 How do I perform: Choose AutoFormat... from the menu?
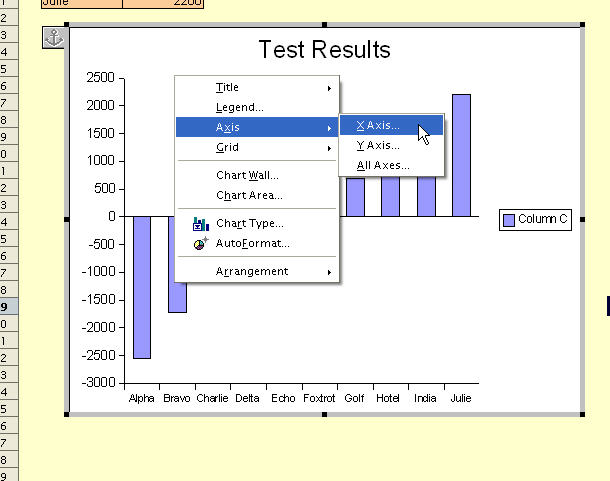click(257, 244)
